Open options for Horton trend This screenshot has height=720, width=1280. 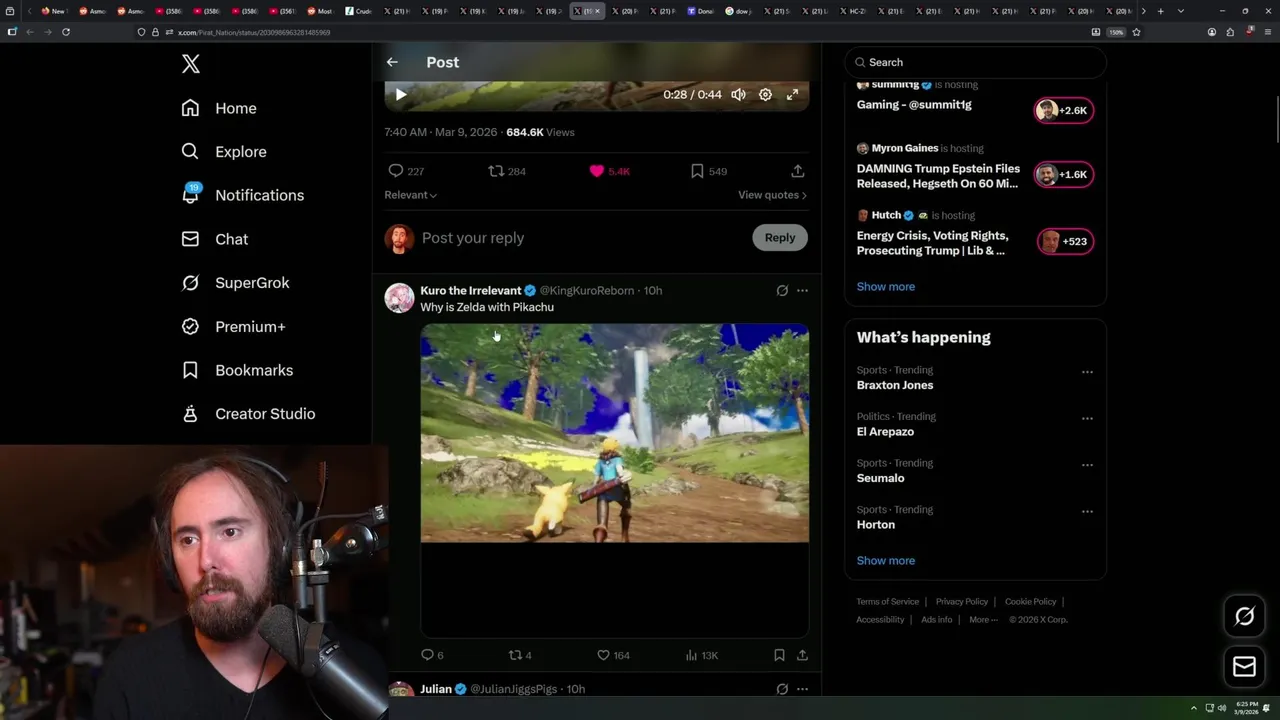[x=1087, y=511]
